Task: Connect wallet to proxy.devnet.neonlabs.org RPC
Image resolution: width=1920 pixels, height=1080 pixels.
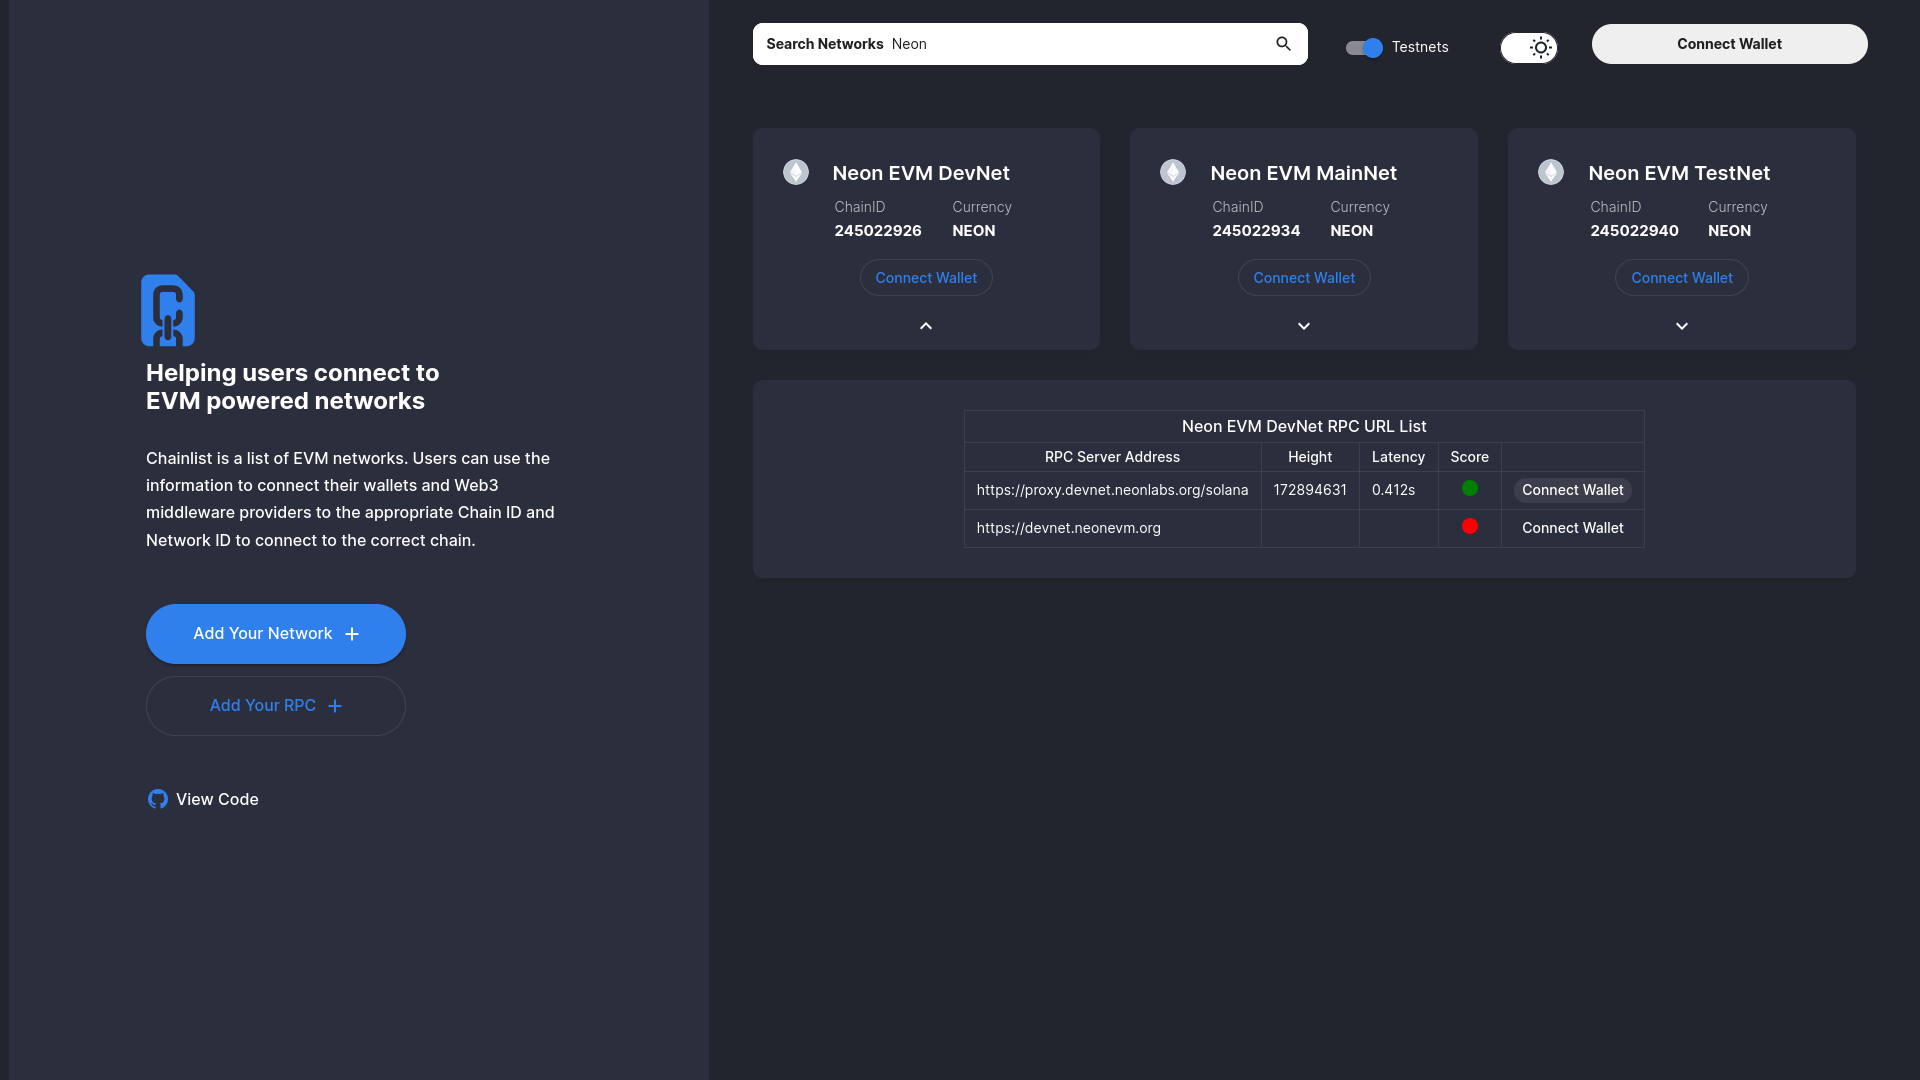Action: point(1572,490)
